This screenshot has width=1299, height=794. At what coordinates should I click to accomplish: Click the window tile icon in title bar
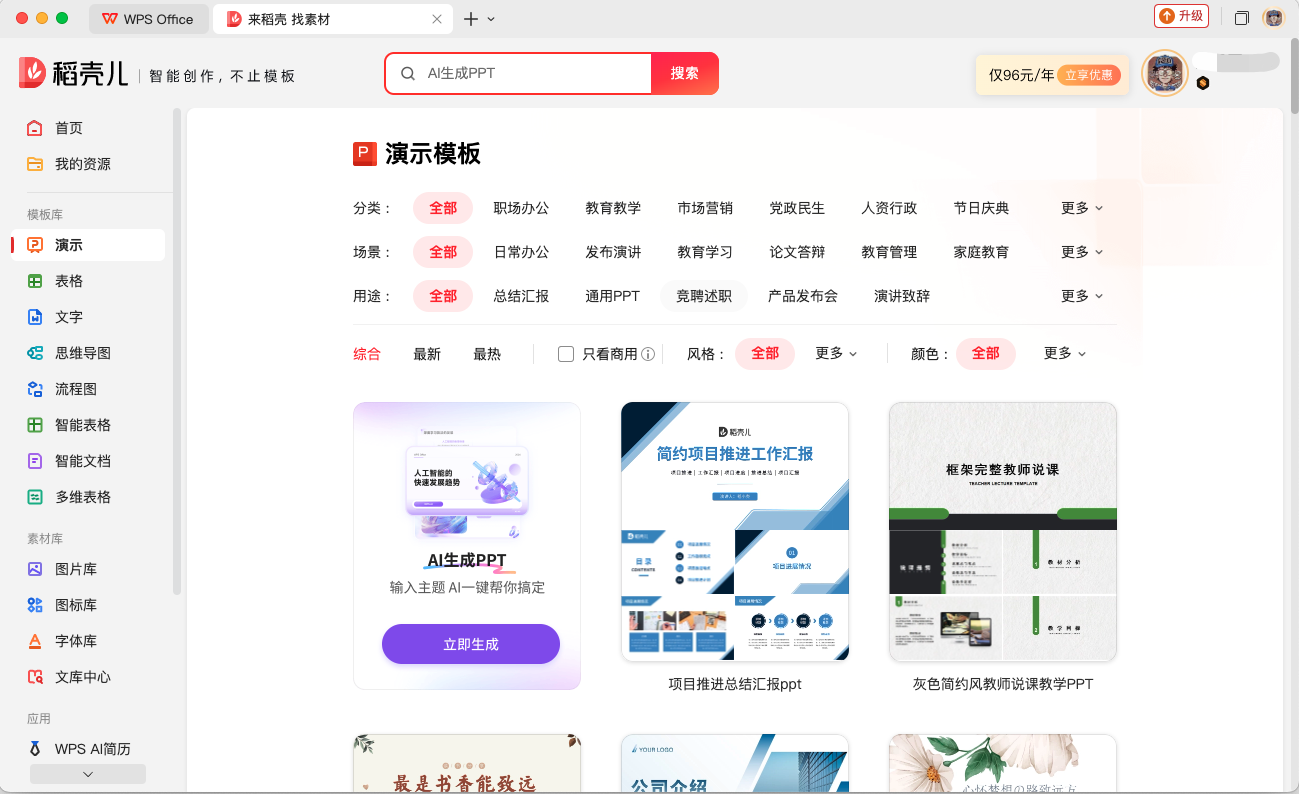[x=1242, y=18]
